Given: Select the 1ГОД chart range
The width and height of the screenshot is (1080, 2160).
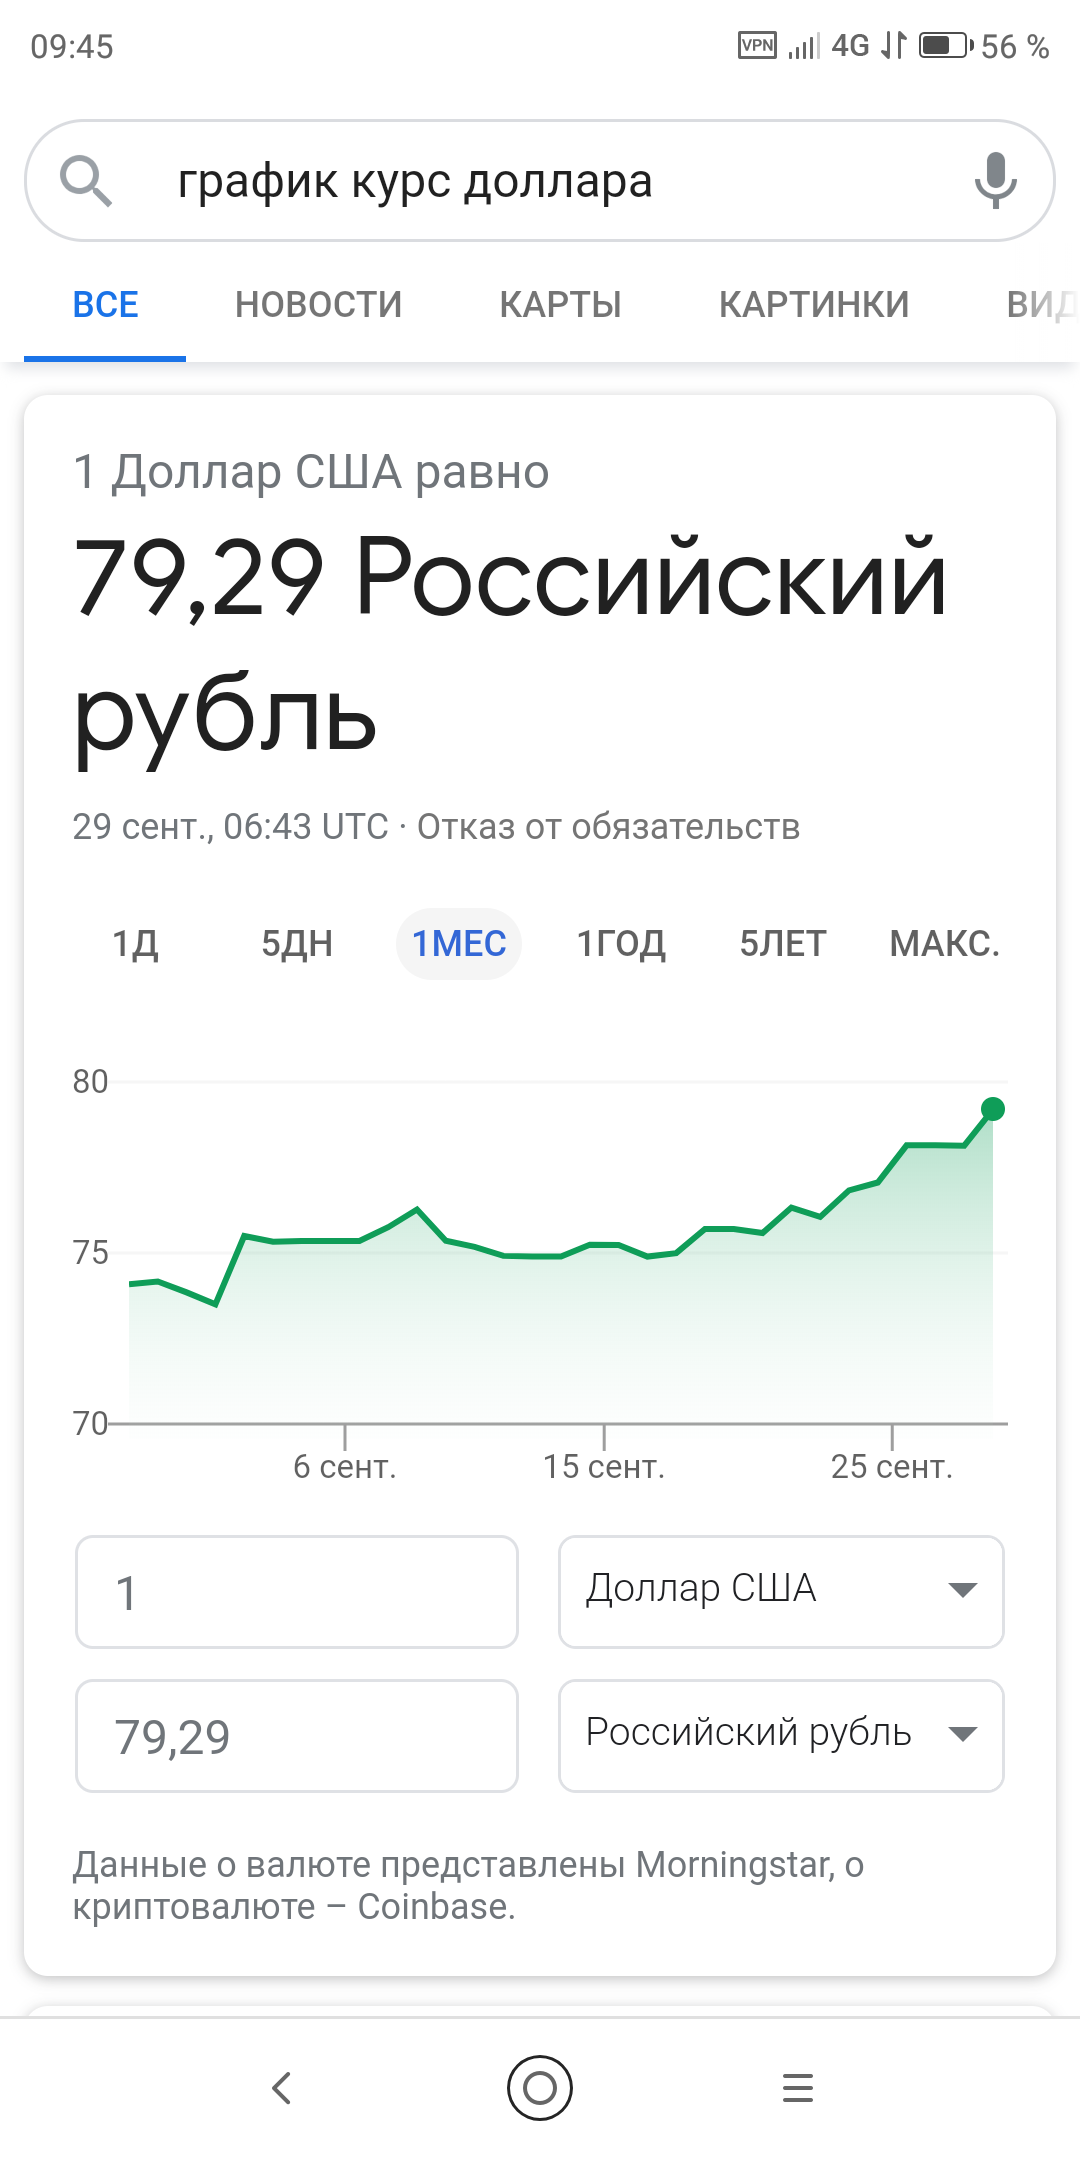Looking at the screenshot, I should click(x=621, y=944).
